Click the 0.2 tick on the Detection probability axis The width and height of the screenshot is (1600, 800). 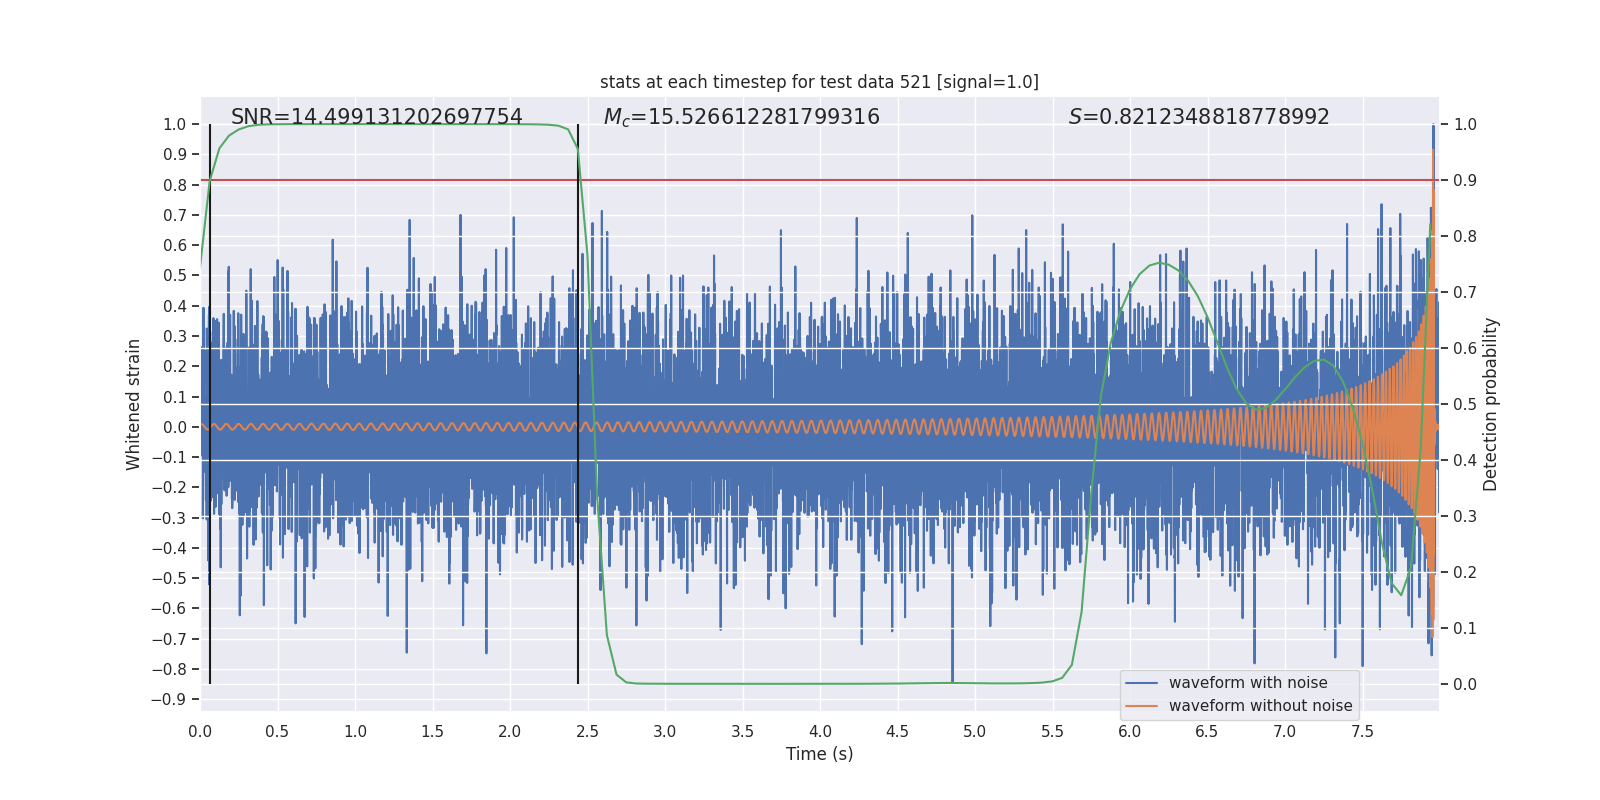1465,572
